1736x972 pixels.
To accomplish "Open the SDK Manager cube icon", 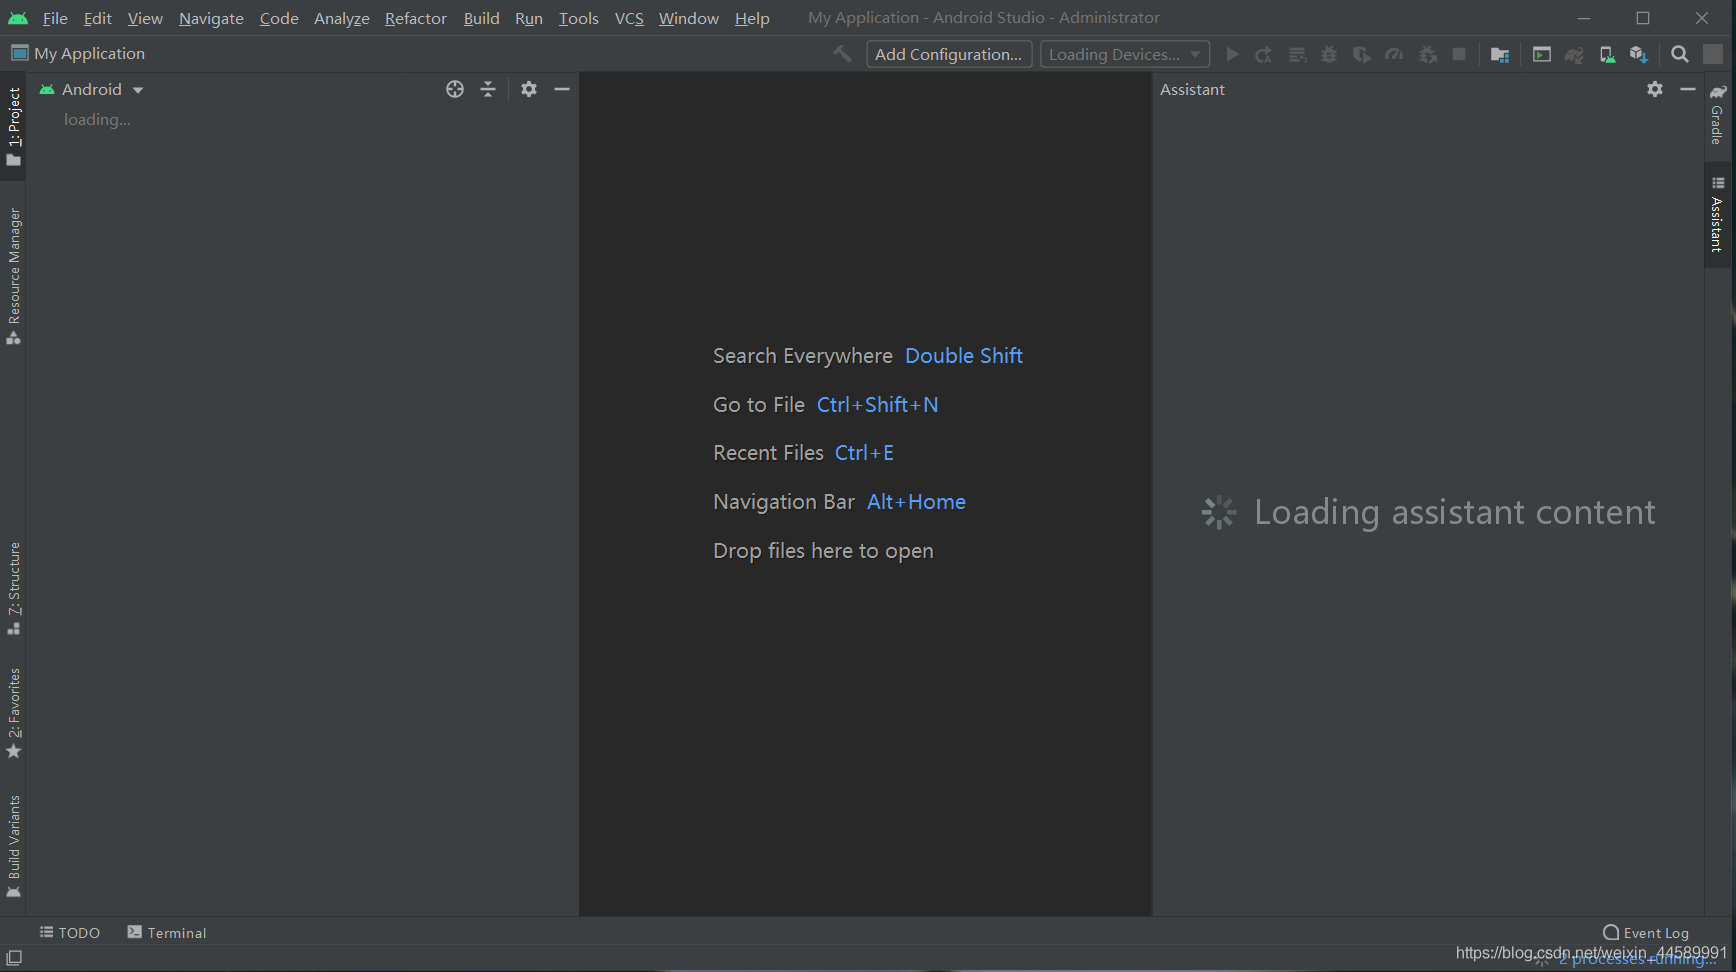I will tap(1638, 54).
